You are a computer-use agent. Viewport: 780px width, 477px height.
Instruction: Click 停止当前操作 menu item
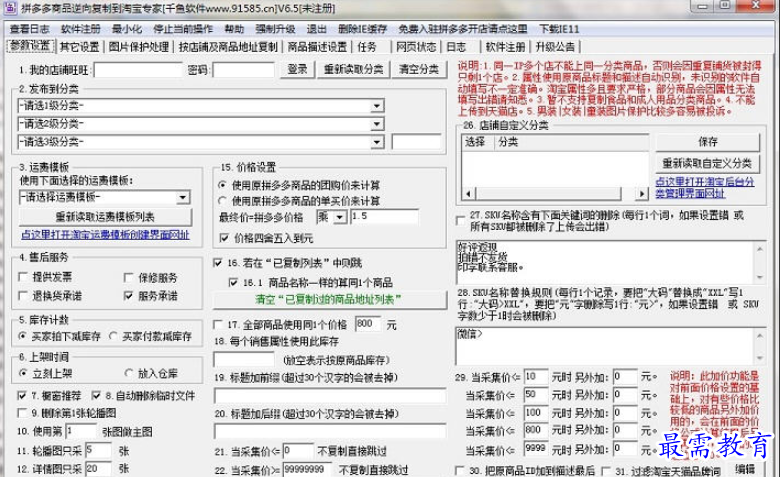[183, 29]
